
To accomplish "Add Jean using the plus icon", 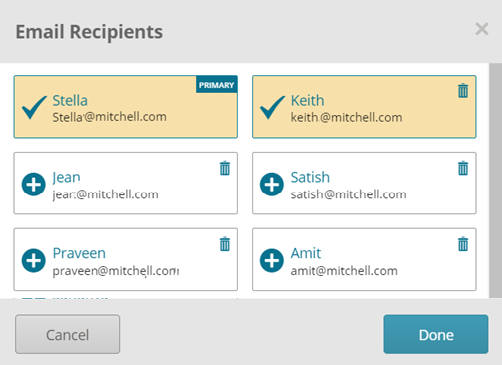I will (34, 184).
